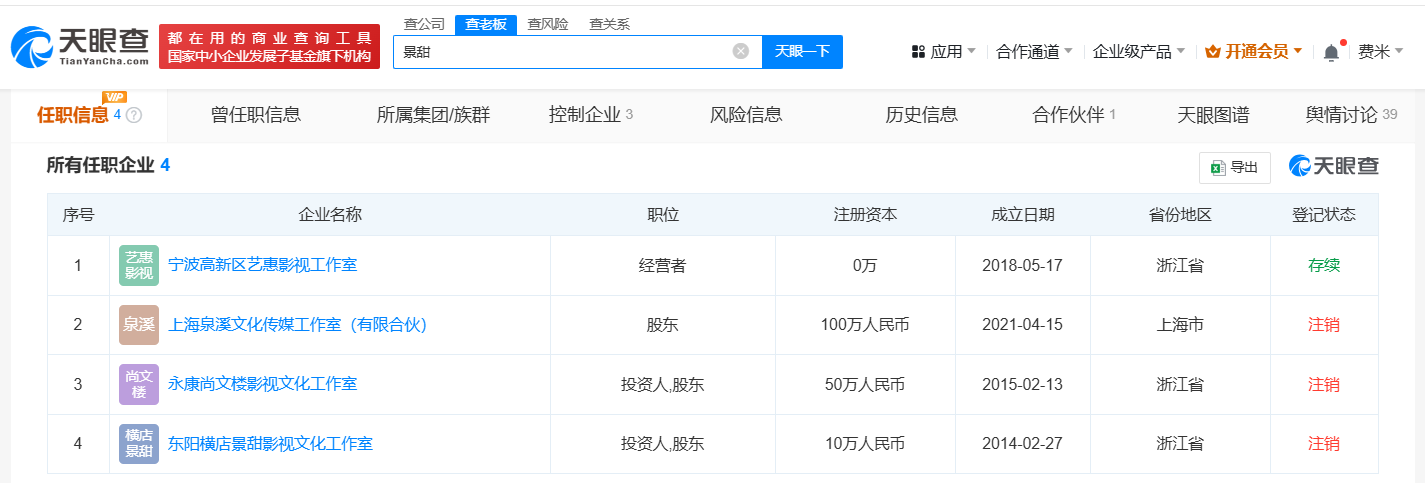
Task: Expand the 应用 dropdown menu
Action: click(944, 52)
